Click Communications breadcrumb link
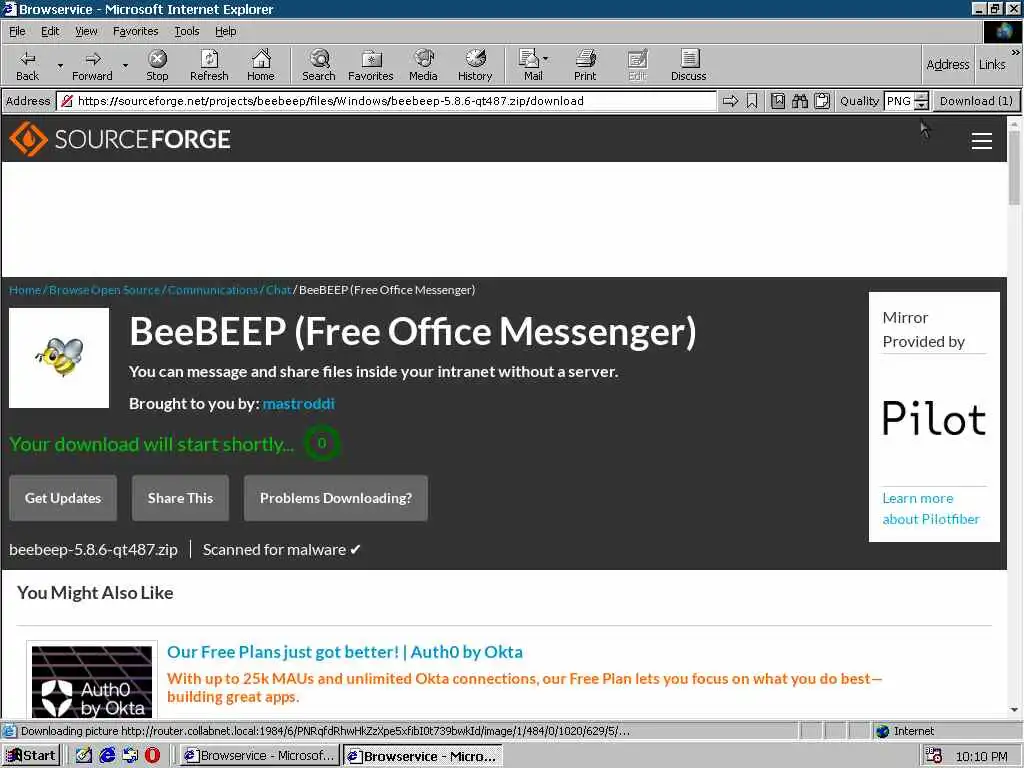Screen dimensions: 1024x768 click(x=213, y=290)
